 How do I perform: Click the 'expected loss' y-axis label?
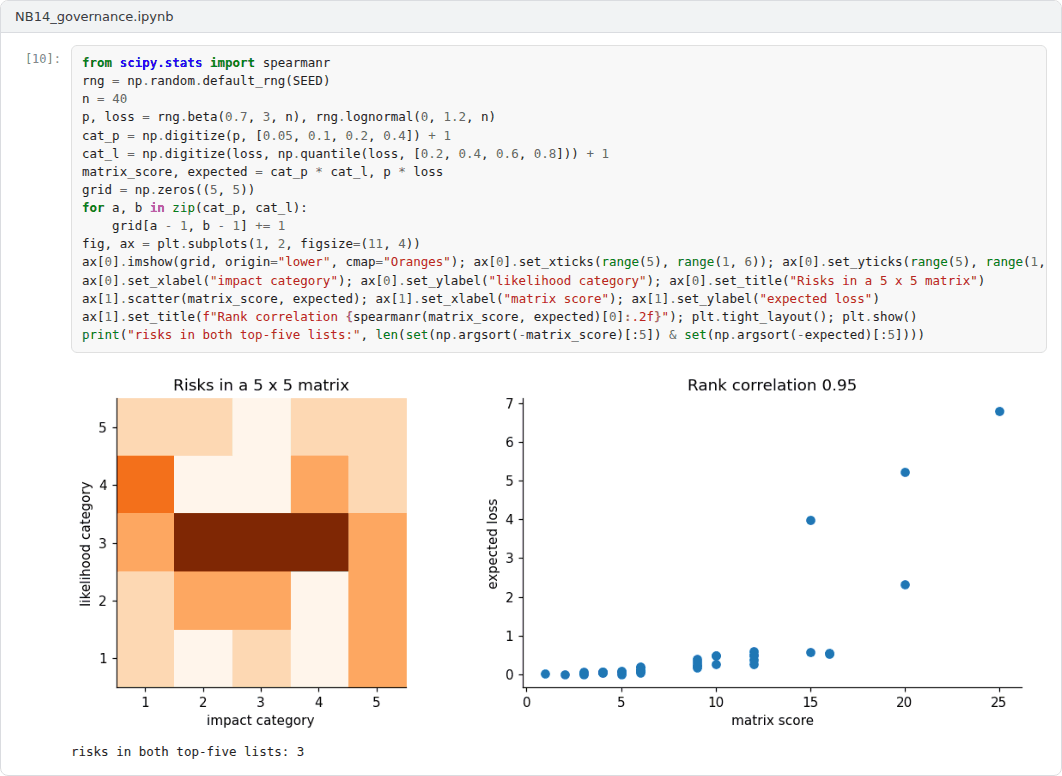tap(492, 544)
